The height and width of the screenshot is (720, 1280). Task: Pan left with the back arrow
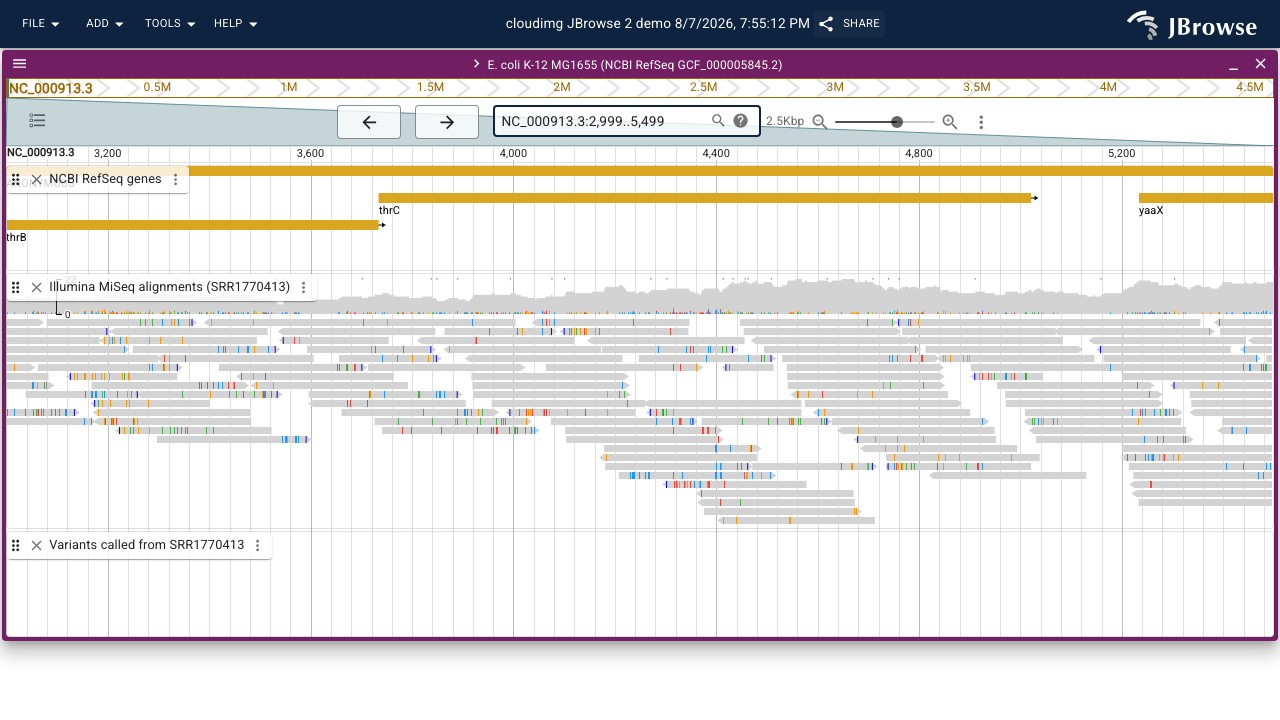point(369,122)
